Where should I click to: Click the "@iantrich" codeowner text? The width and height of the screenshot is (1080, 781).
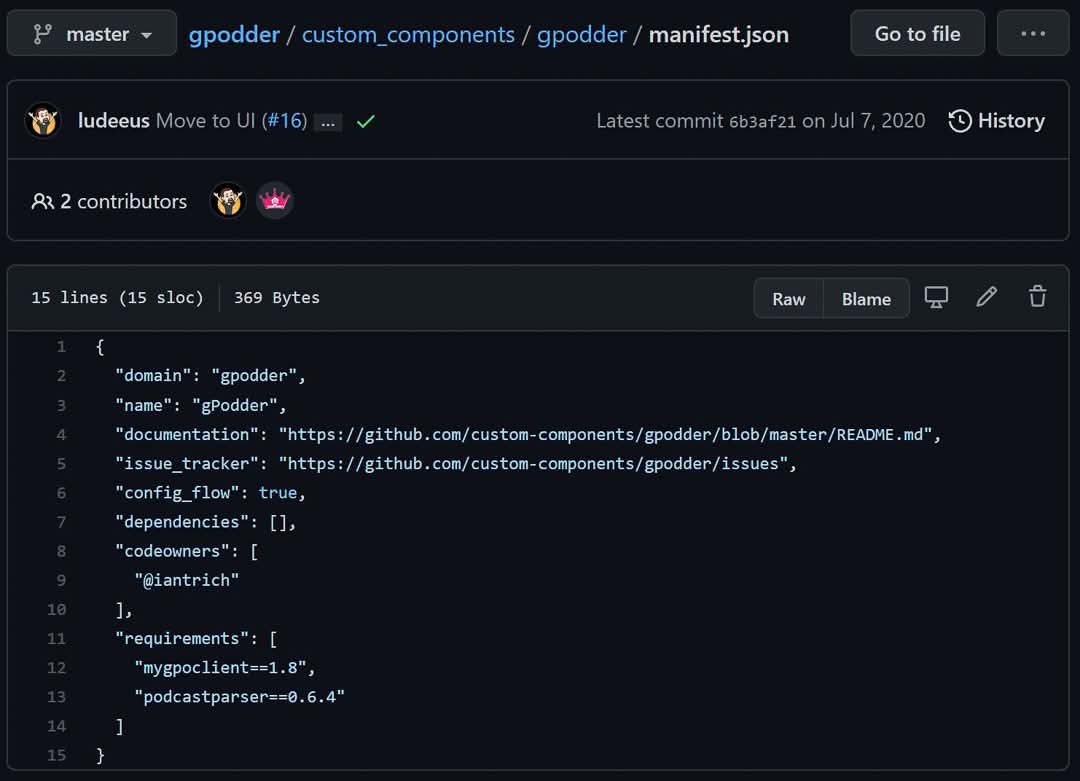coord(187,581)
